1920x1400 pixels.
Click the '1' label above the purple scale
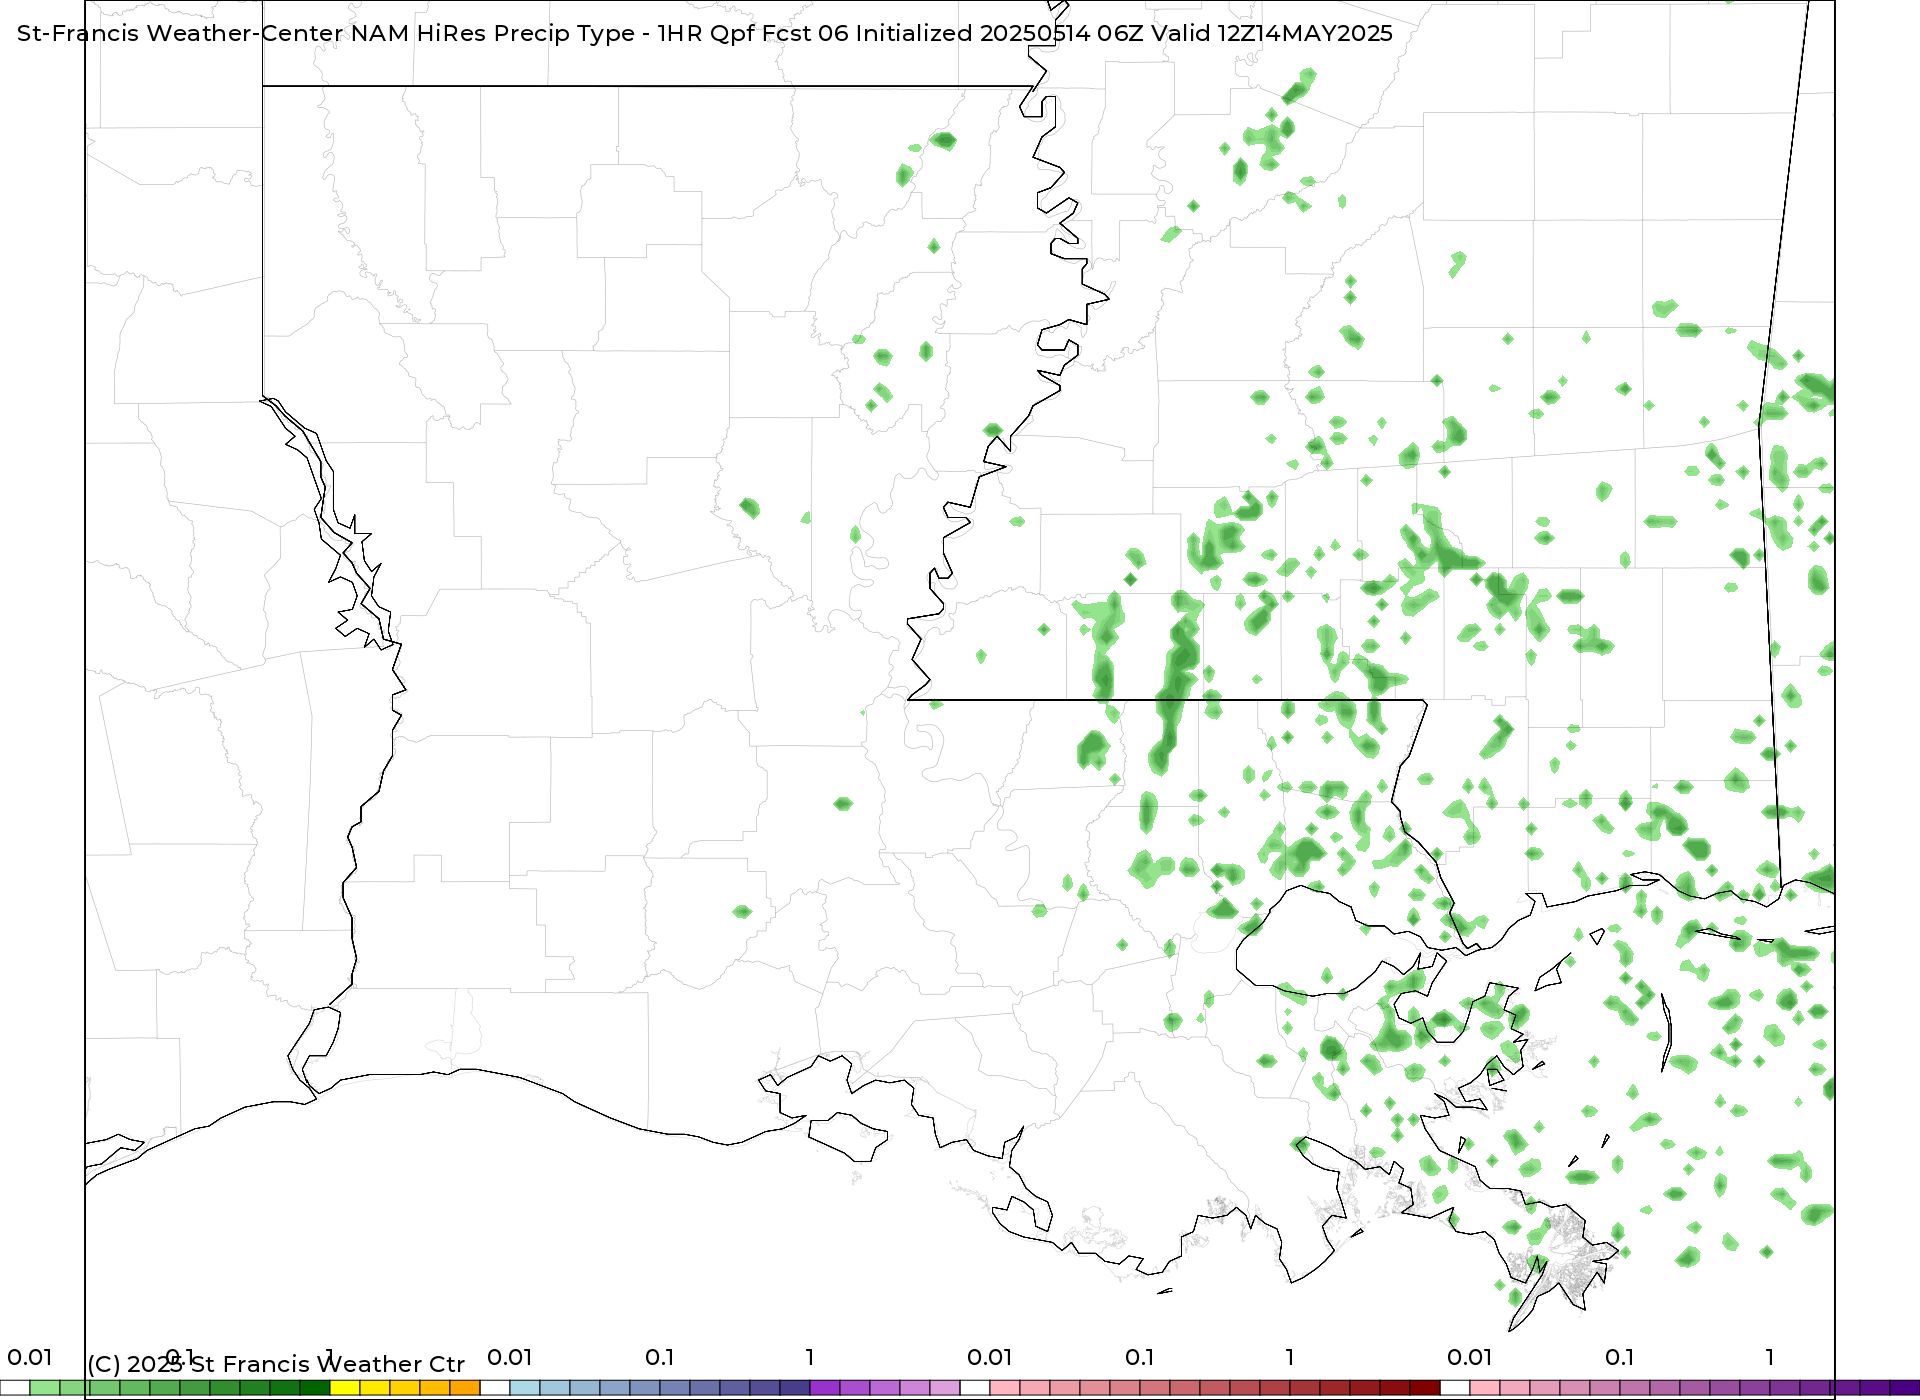coord(1770,1357)
